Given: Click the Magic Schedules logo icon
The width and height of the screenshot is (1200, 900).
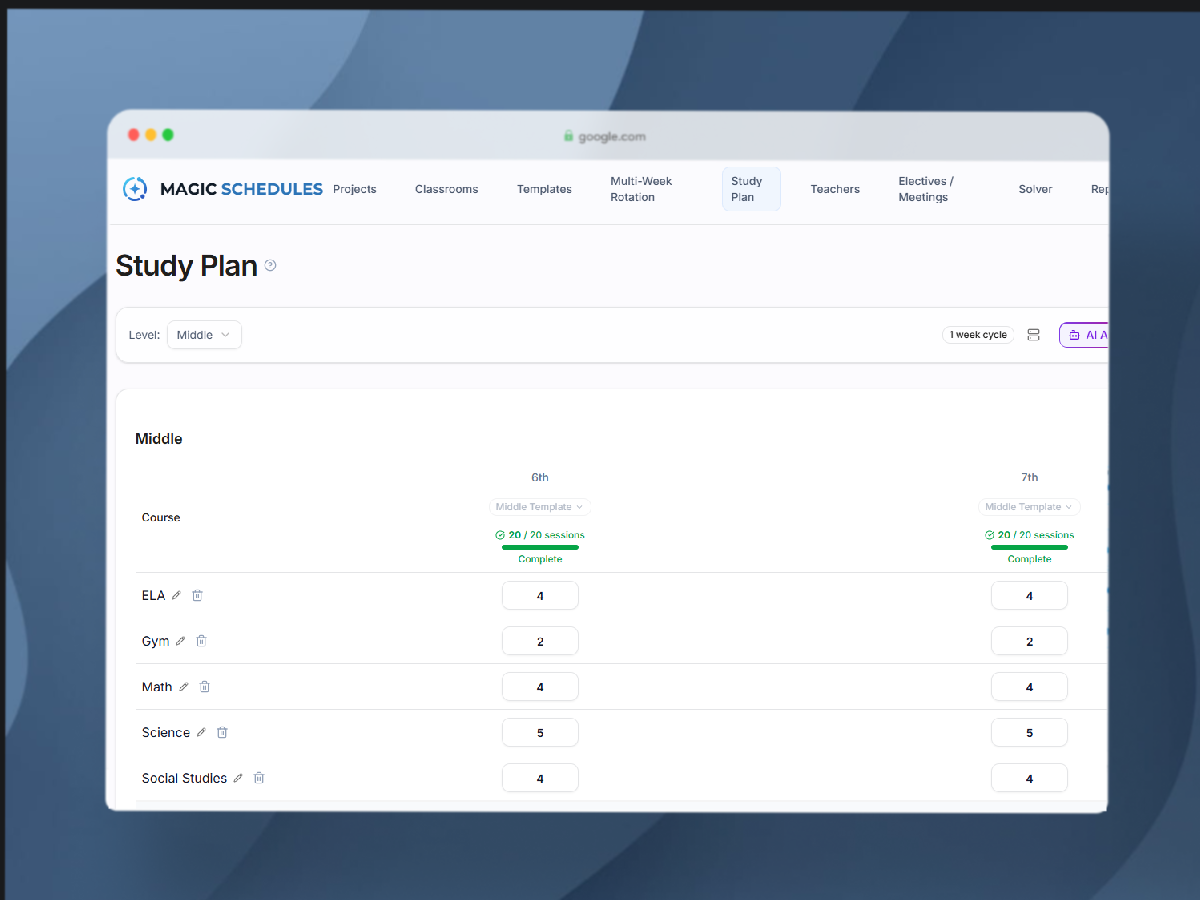Looking at the screenshot, I should [x=135, y=189].
